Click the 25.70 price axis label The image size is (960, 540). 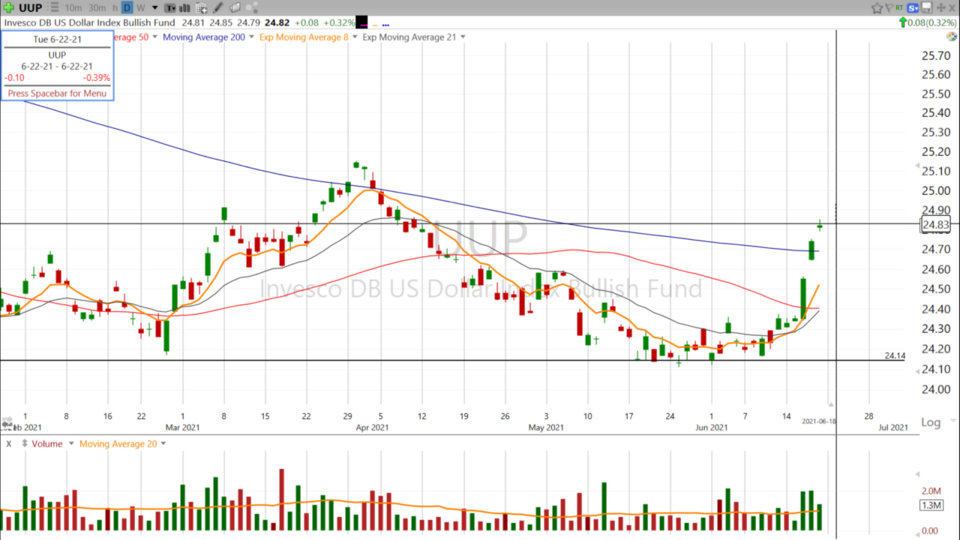936,56
